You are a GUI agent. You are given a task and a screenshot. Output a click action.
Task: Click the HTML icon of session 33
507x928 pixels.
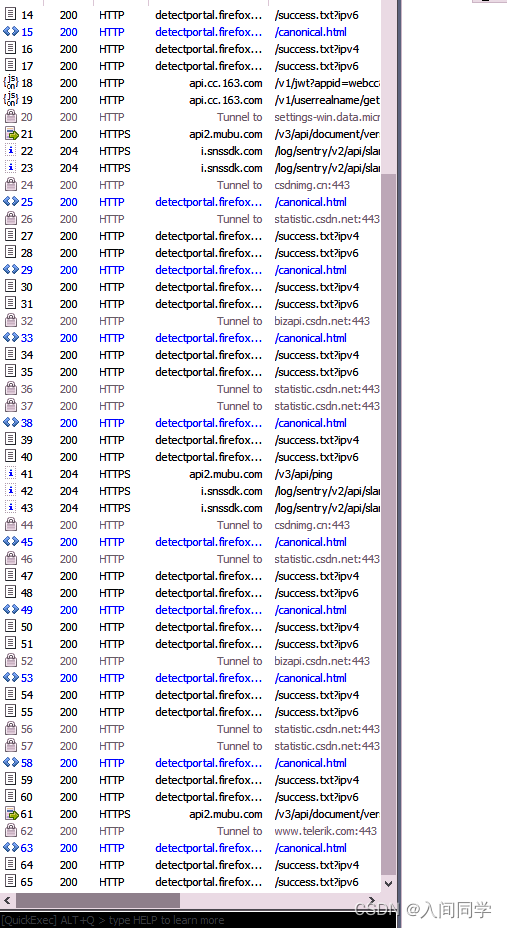(10, 337)
